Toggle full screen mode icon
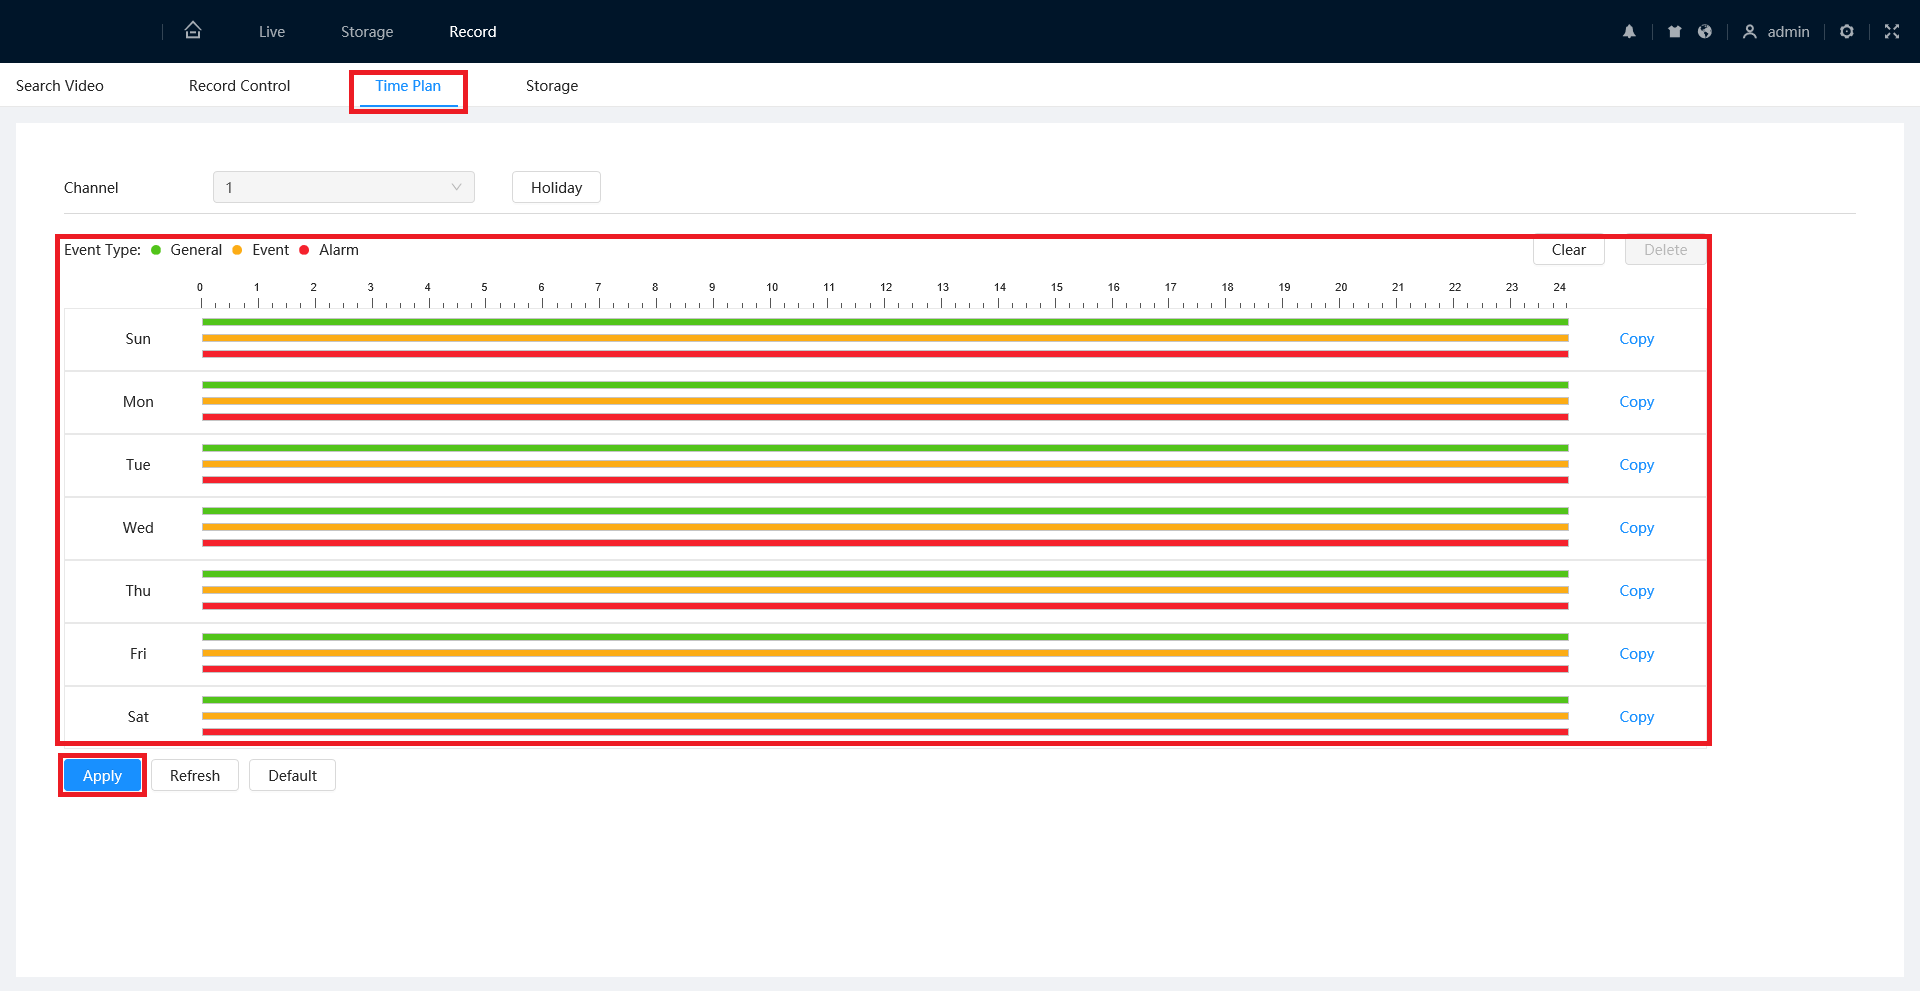Viewport: 1920px width, 991px height. 1891,31
